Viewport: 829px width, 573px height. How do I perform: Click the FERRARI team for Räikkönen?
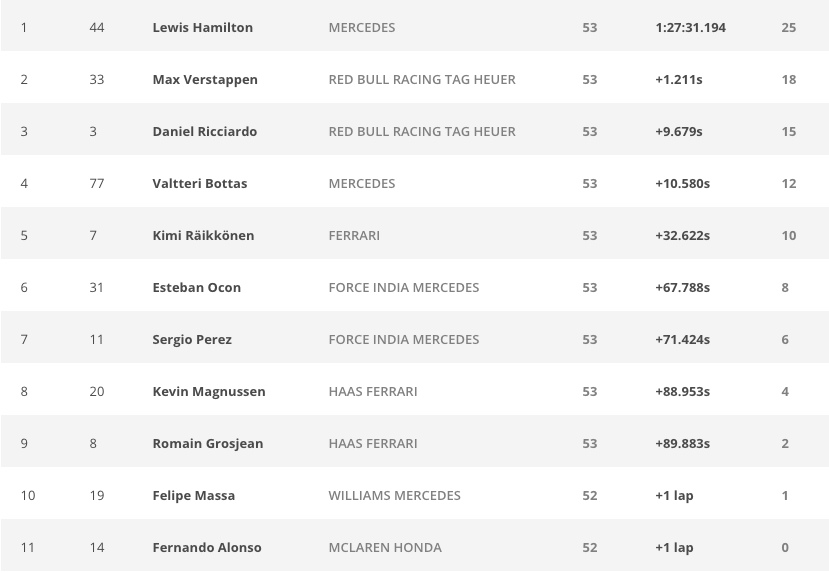coord(354,235)
